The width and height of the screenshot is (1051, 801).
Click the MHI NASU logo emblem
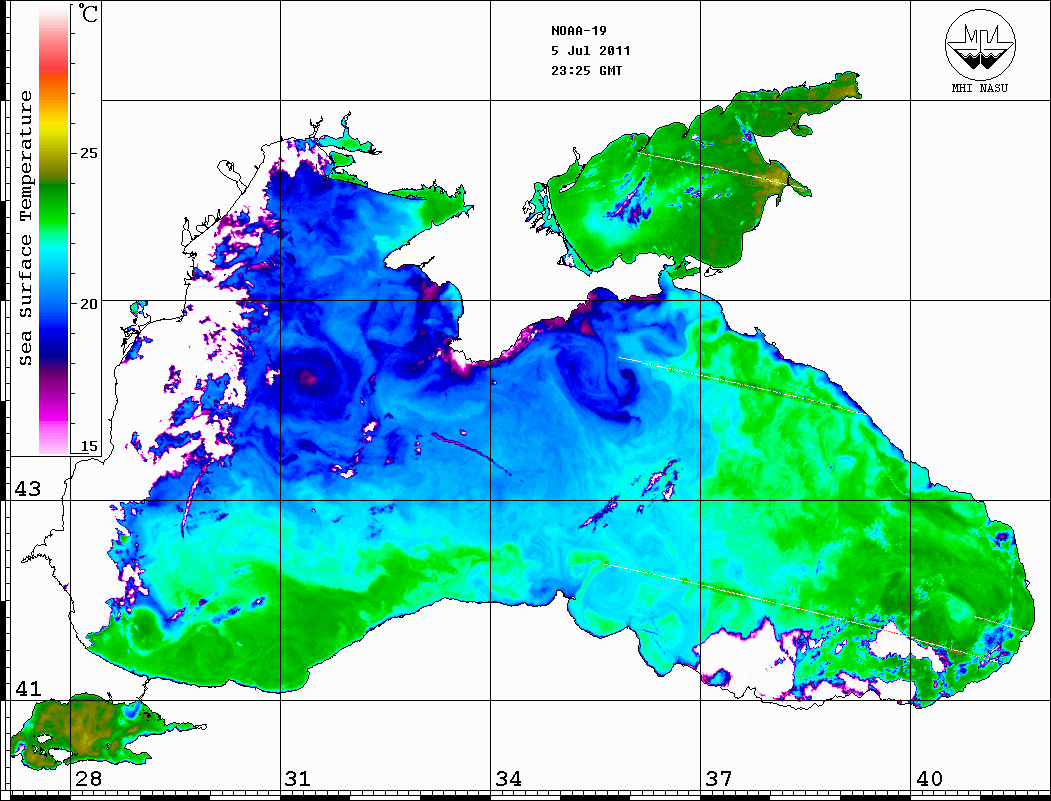tap(980, 44)
